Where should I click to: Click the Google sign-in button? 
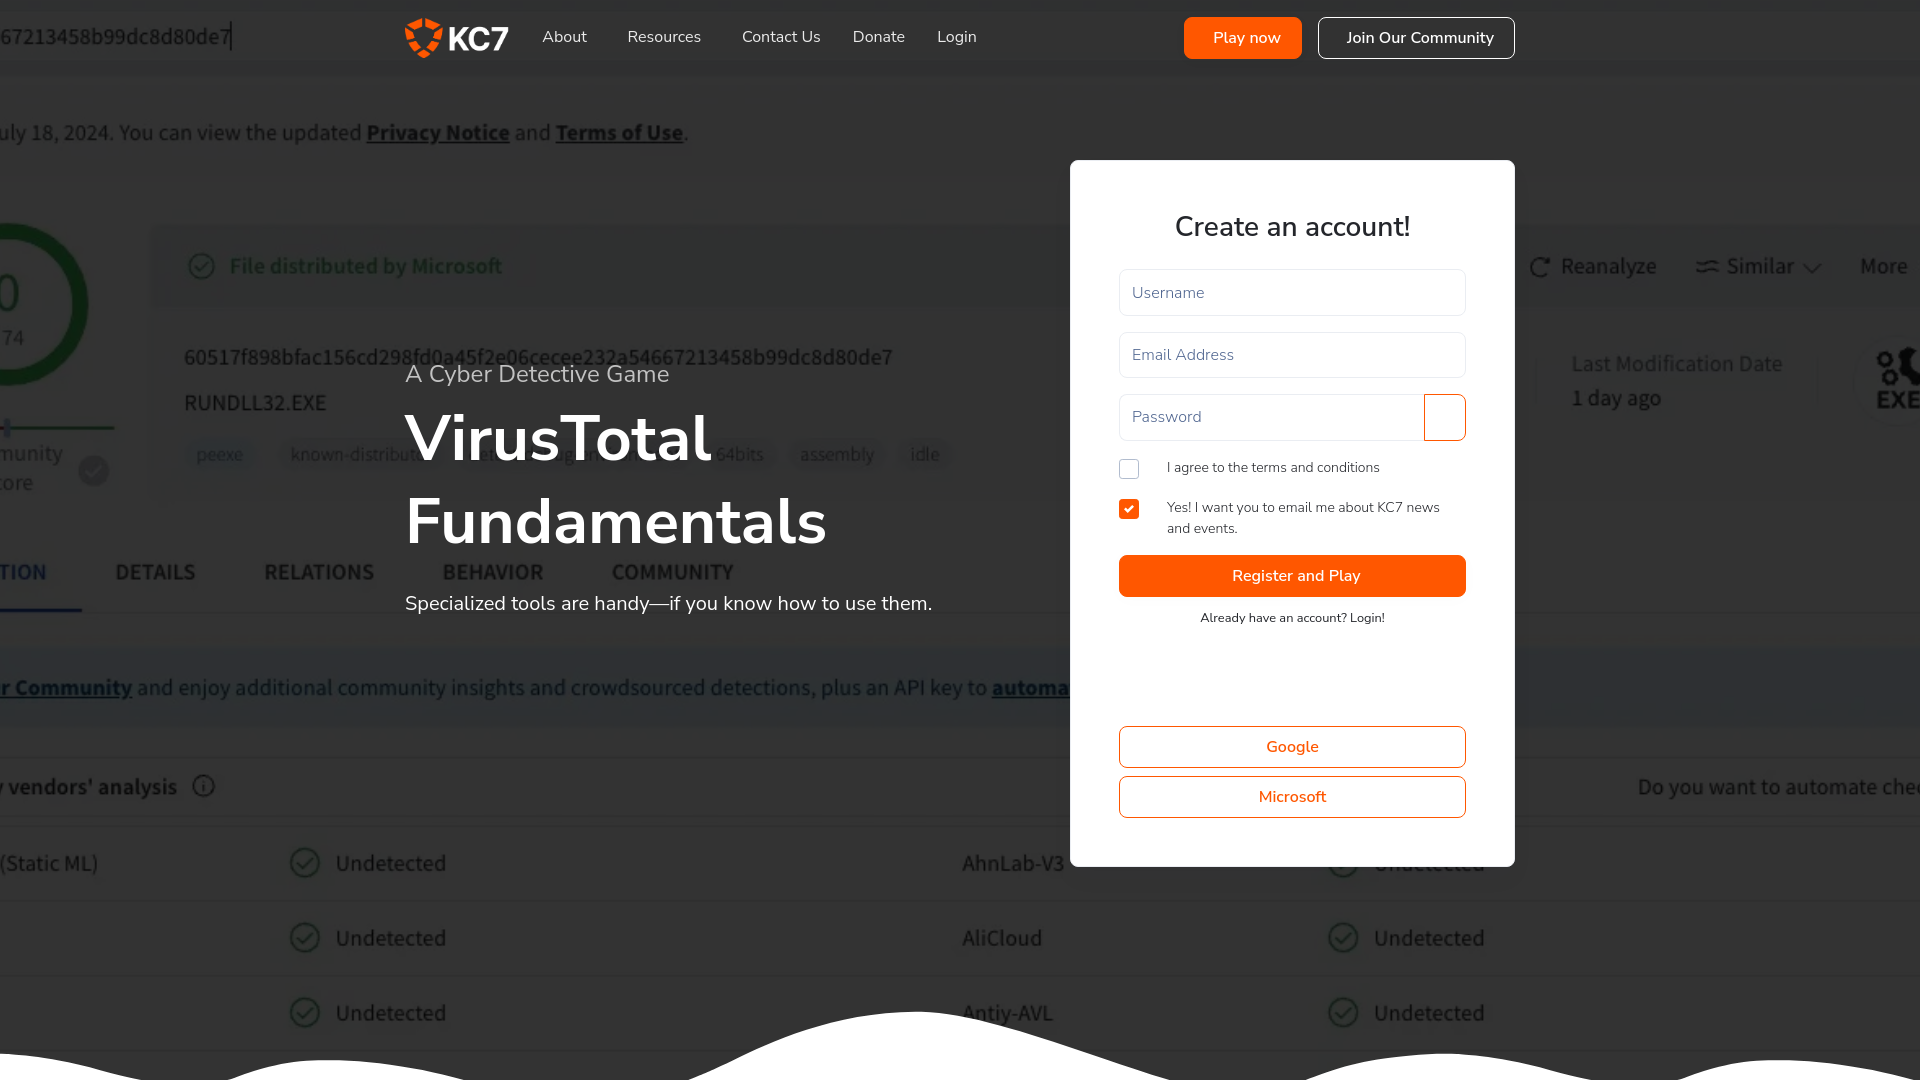click(x=1292, y=746)
